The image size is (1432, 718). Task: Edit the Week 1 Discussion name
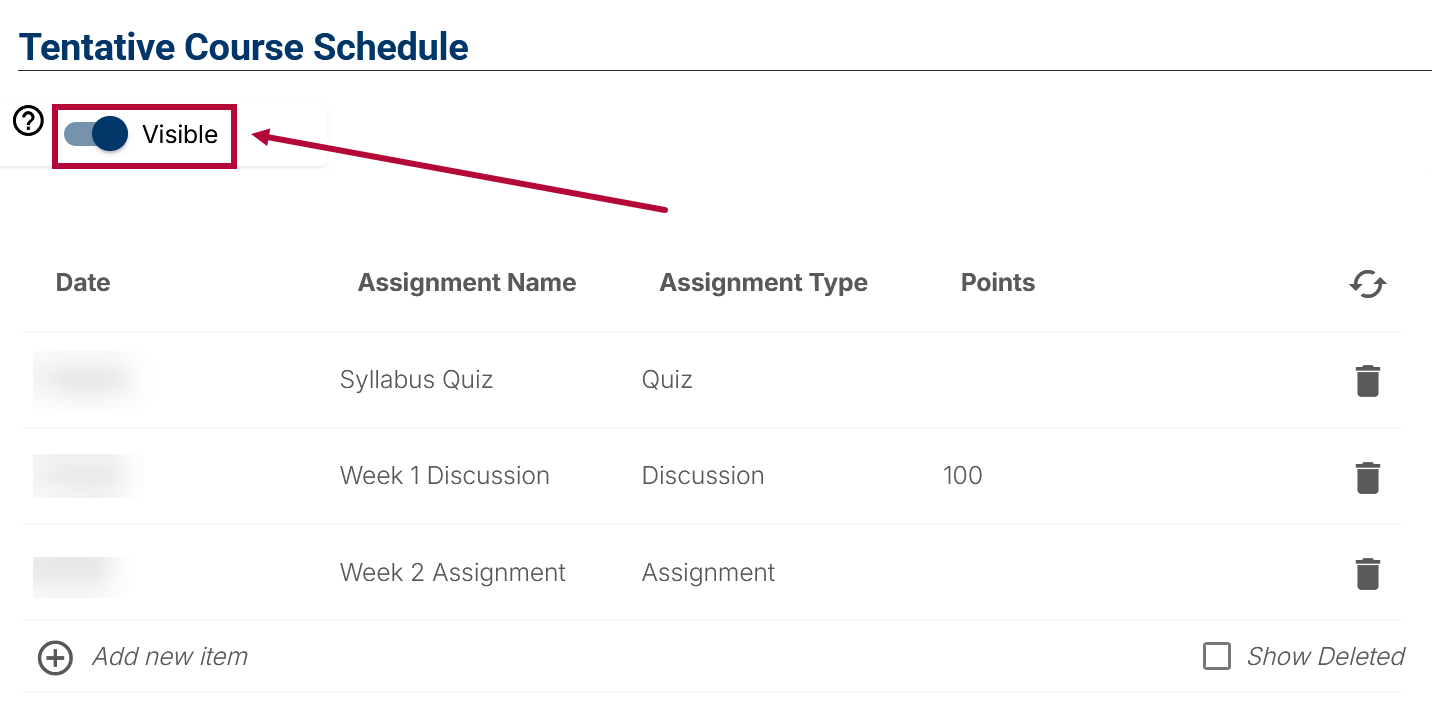[445, 476]
